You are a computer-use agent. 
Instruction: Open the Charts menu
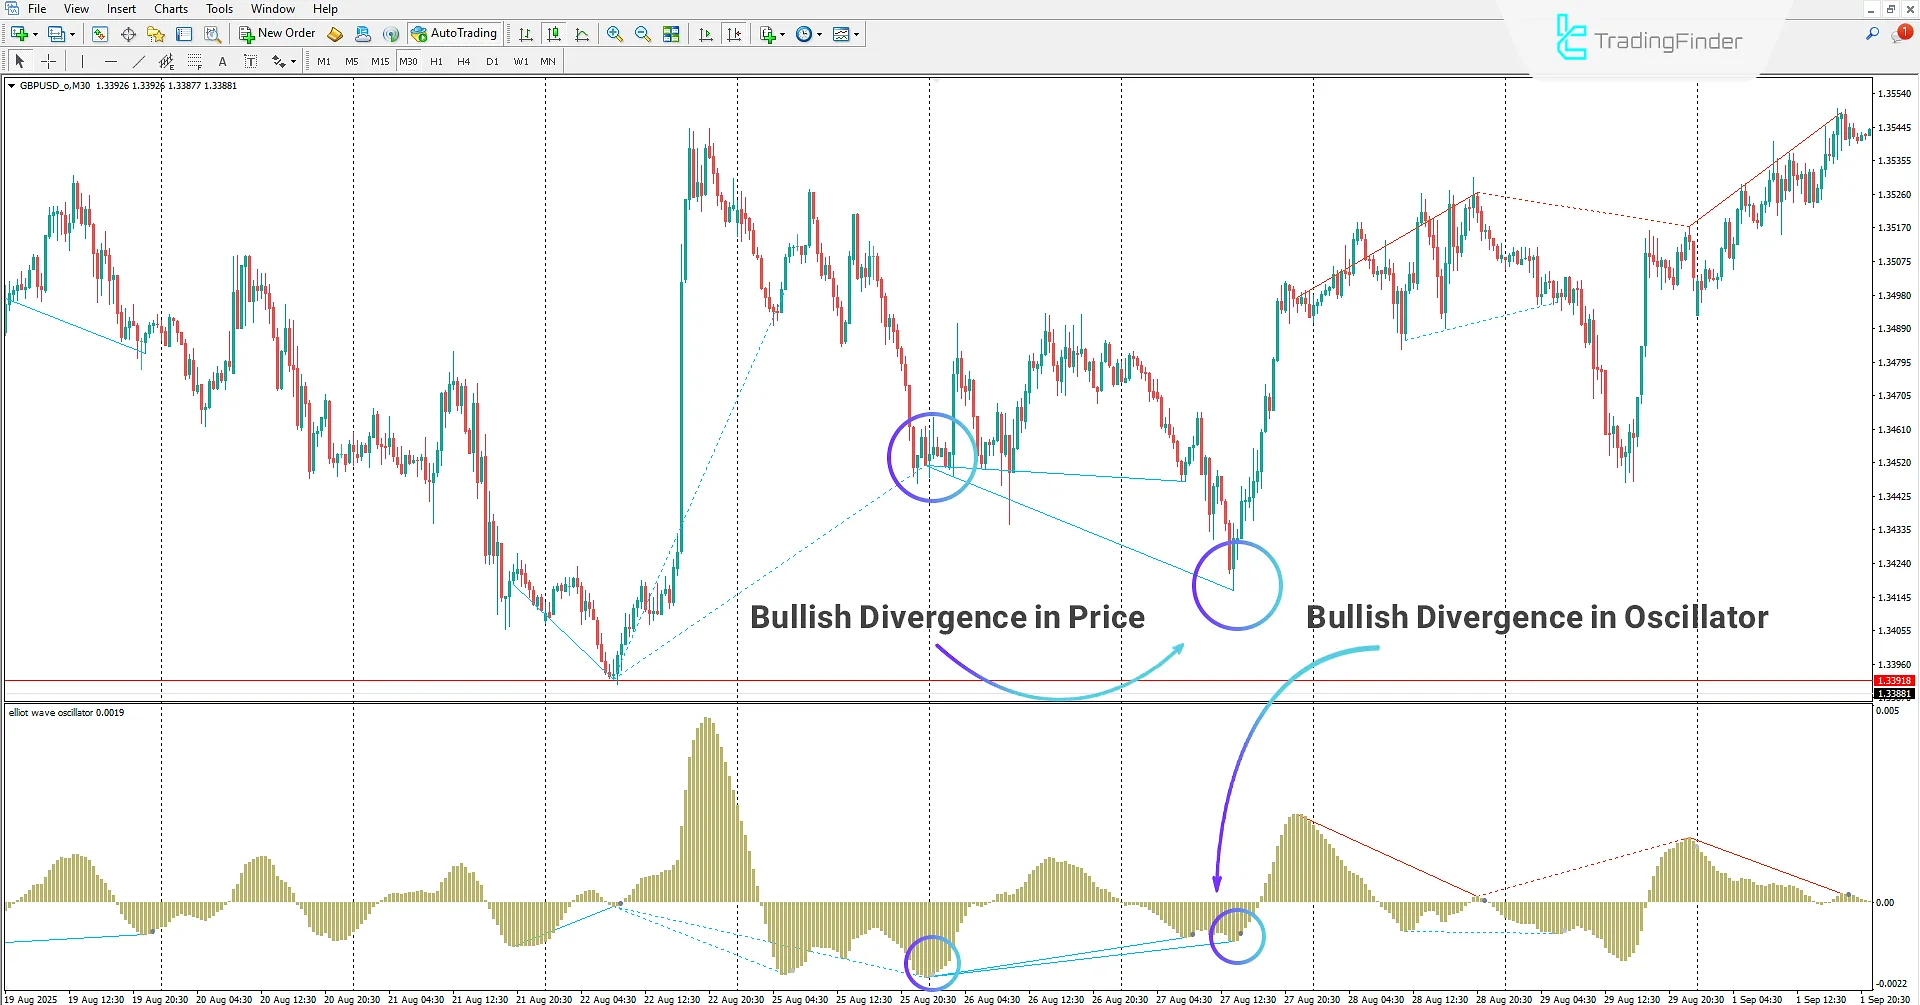170,8
